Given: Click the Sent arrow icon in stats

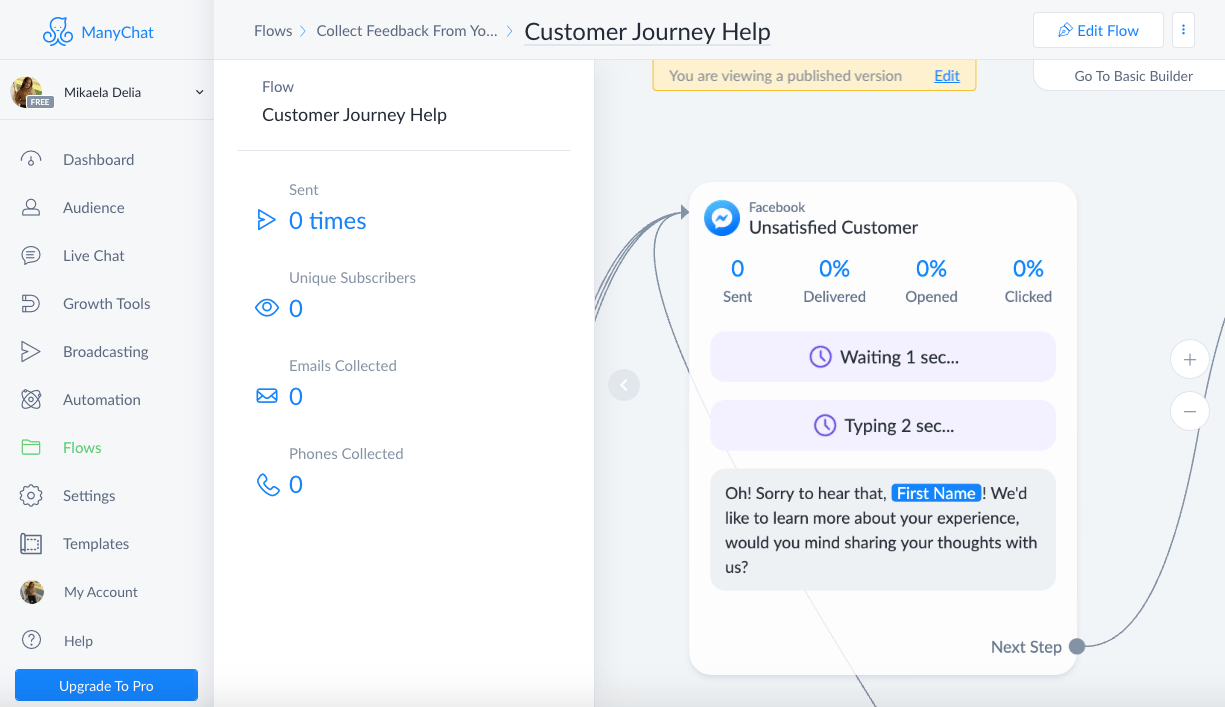Looking at the screenshot, I should pos(266,220).
